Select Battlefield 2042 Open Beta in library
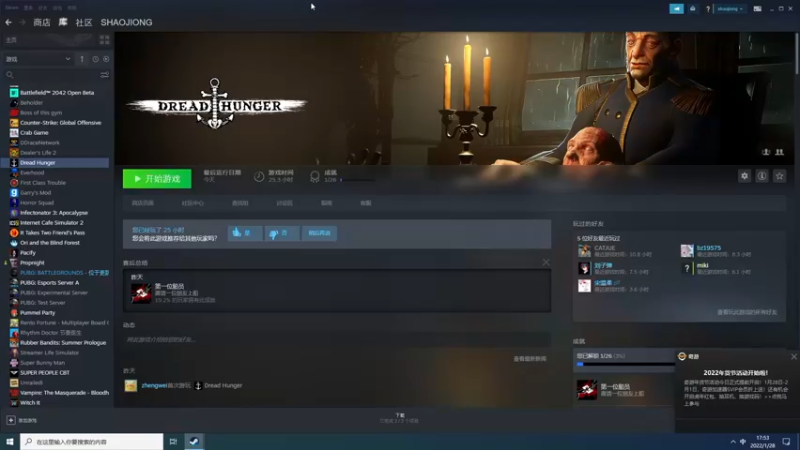800x450 pixels. click(x=56, y=93)
